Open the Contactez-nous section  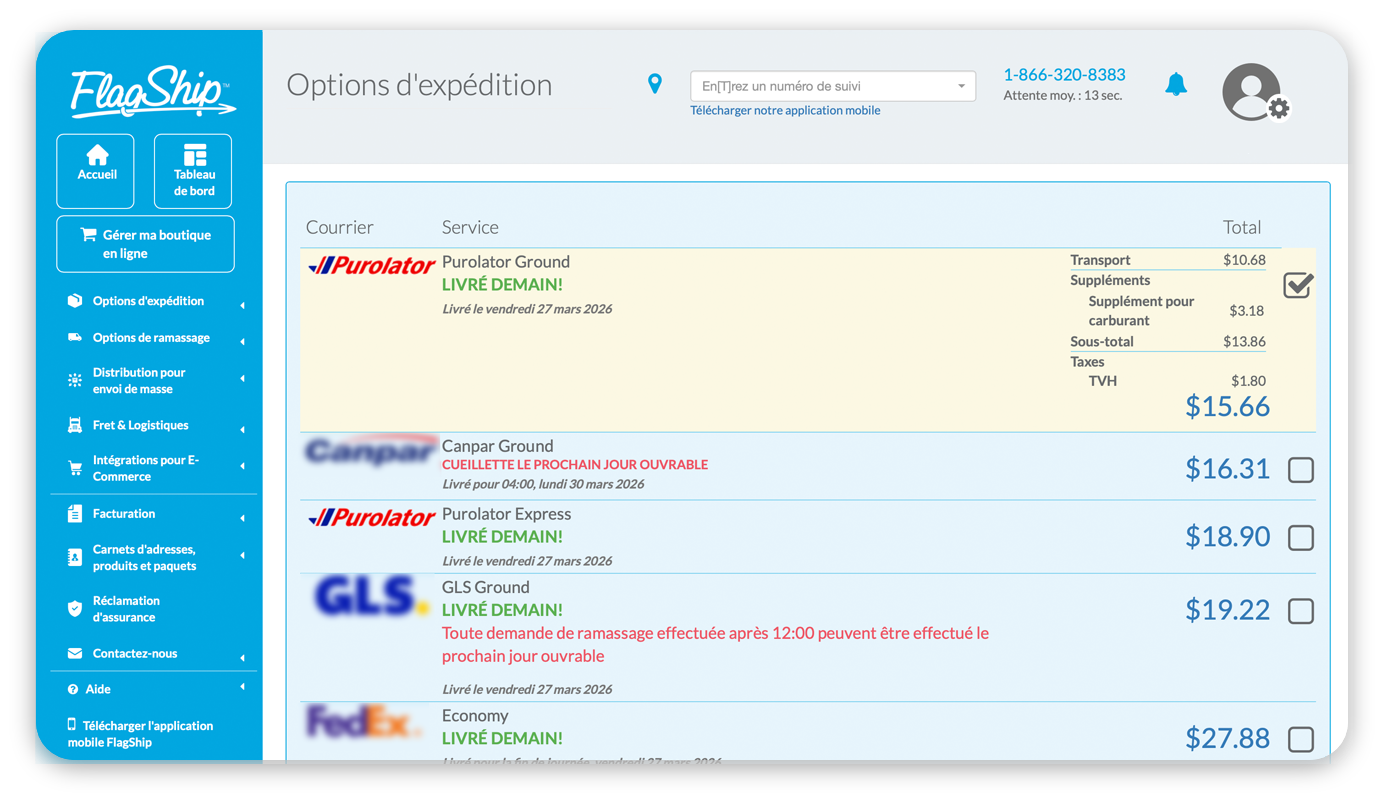coord(130,653)
